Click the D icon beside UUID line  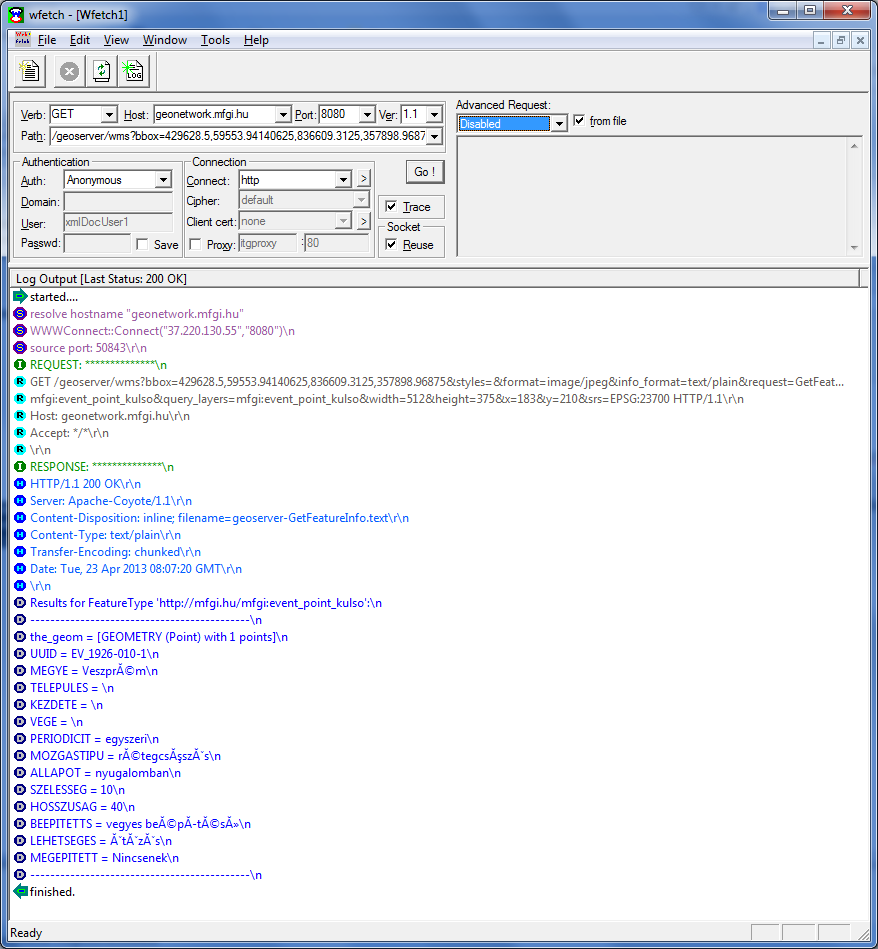[20, 654]
